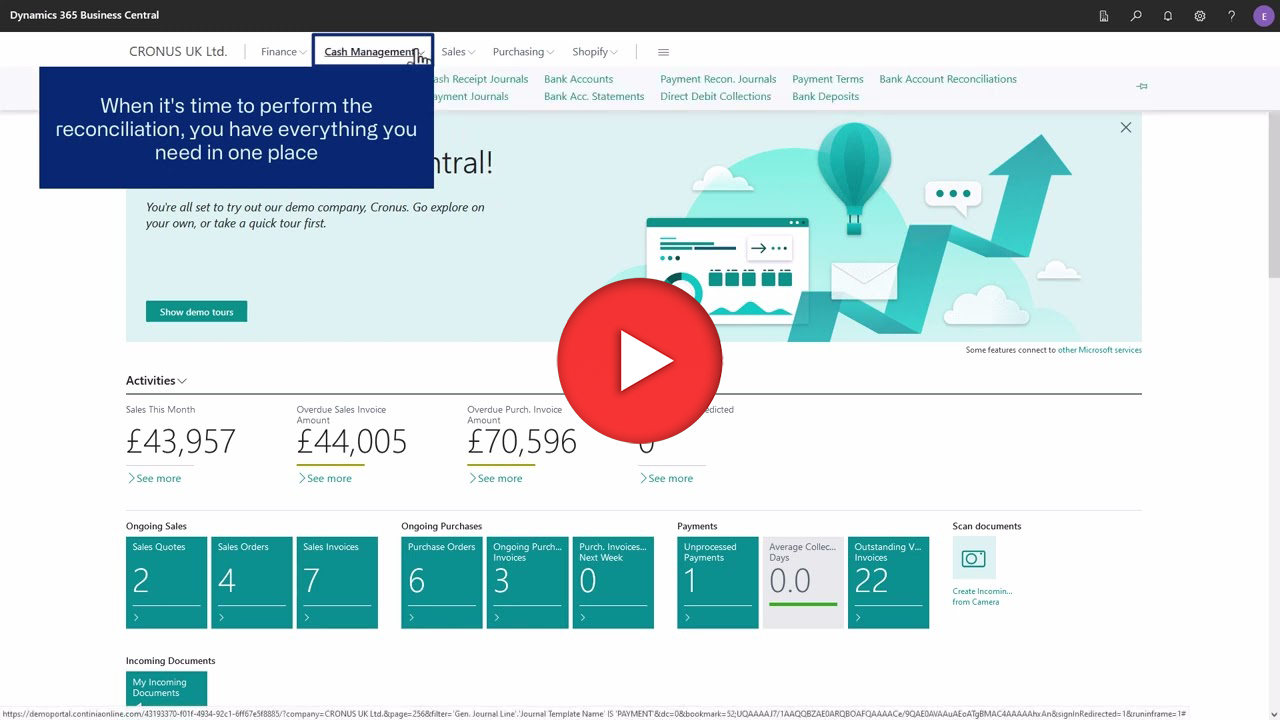The width and height of the screenshot is (1280, 720).
Task: Open Bank Account Reconciliations
Action: point(948,79)
